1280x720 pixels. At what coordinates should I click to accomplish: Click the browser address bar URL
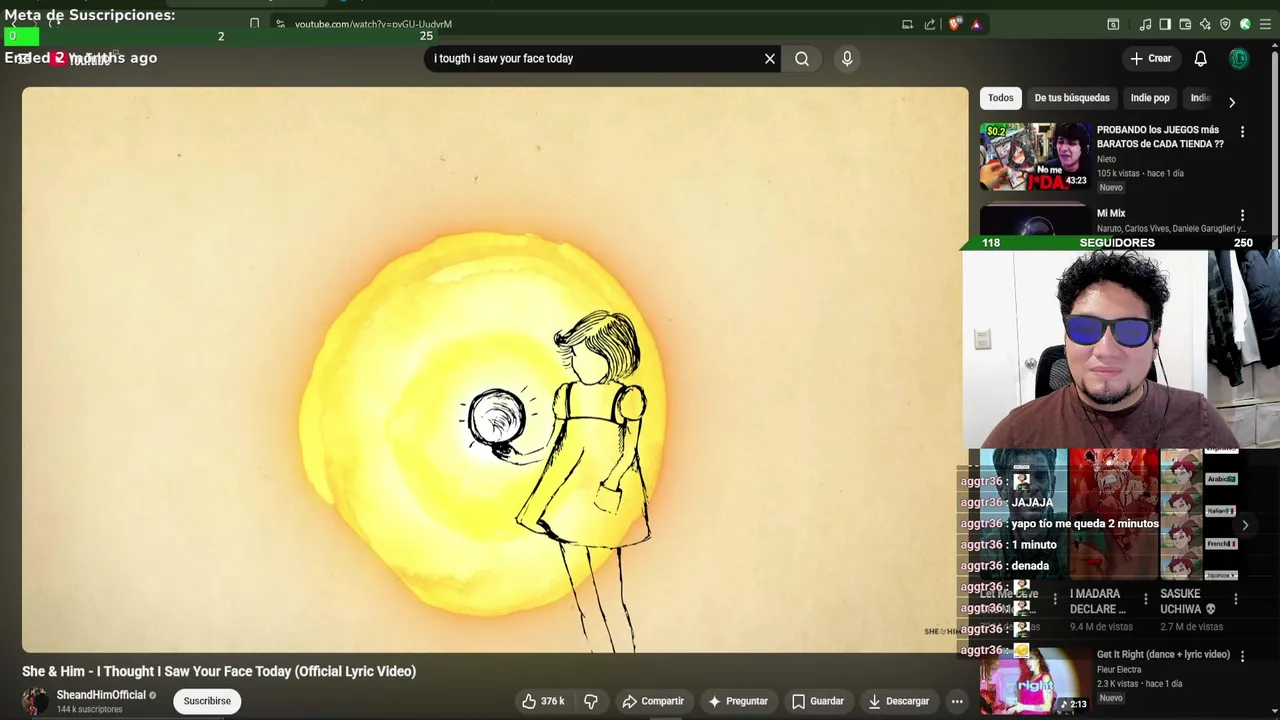point(373,24)
